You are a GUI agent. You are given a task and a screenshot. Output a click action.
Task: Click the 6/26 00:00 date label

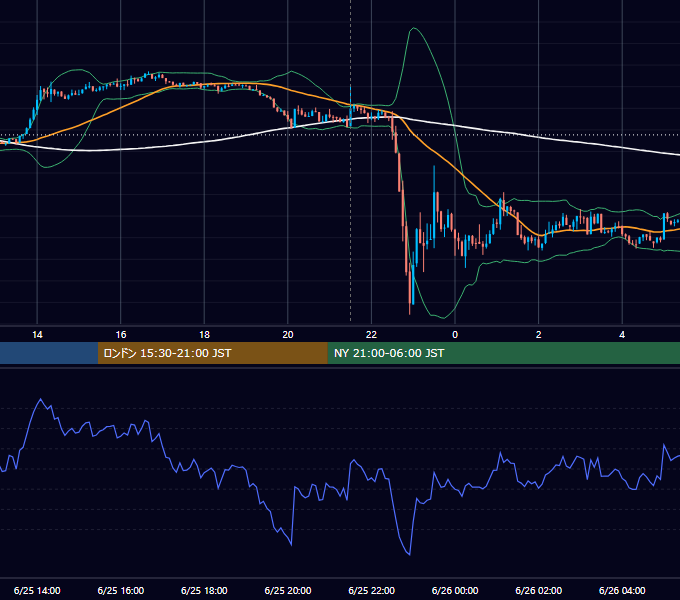click(455, 590)
